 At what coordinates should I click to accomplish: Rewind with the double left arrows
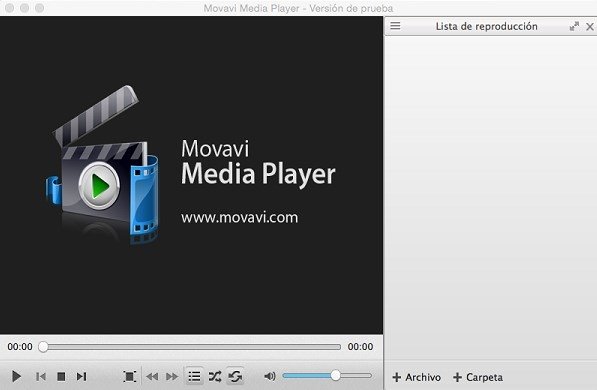click(x=152, y=377)
